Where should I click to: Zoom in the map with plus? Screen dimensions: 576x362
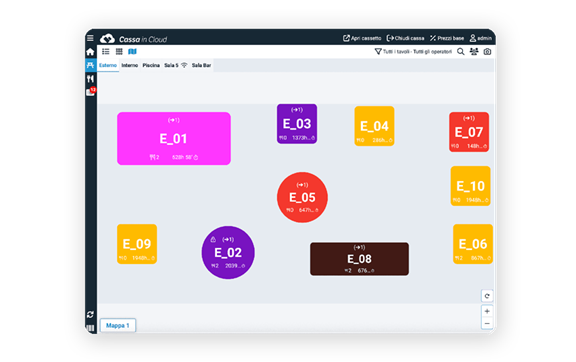point(487,311)
